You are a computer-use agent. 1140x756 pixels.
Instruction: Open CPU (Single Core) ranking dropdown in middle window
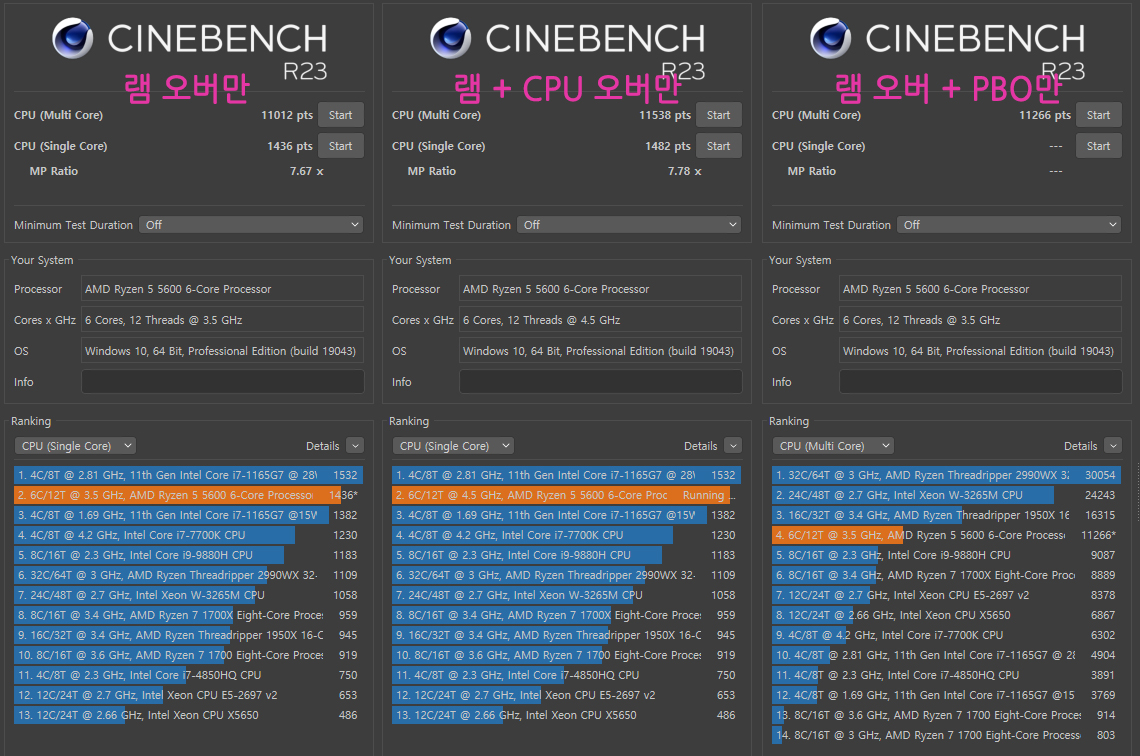(453, 446)
